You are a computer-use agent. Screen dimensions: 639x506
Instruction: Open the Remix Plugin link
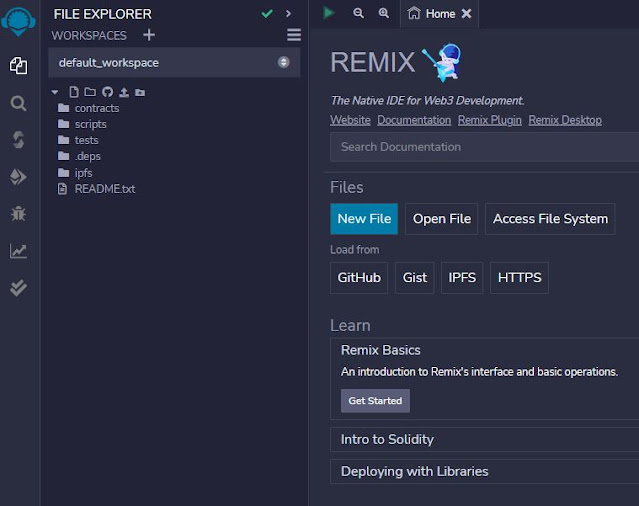(x=489, y=120)
